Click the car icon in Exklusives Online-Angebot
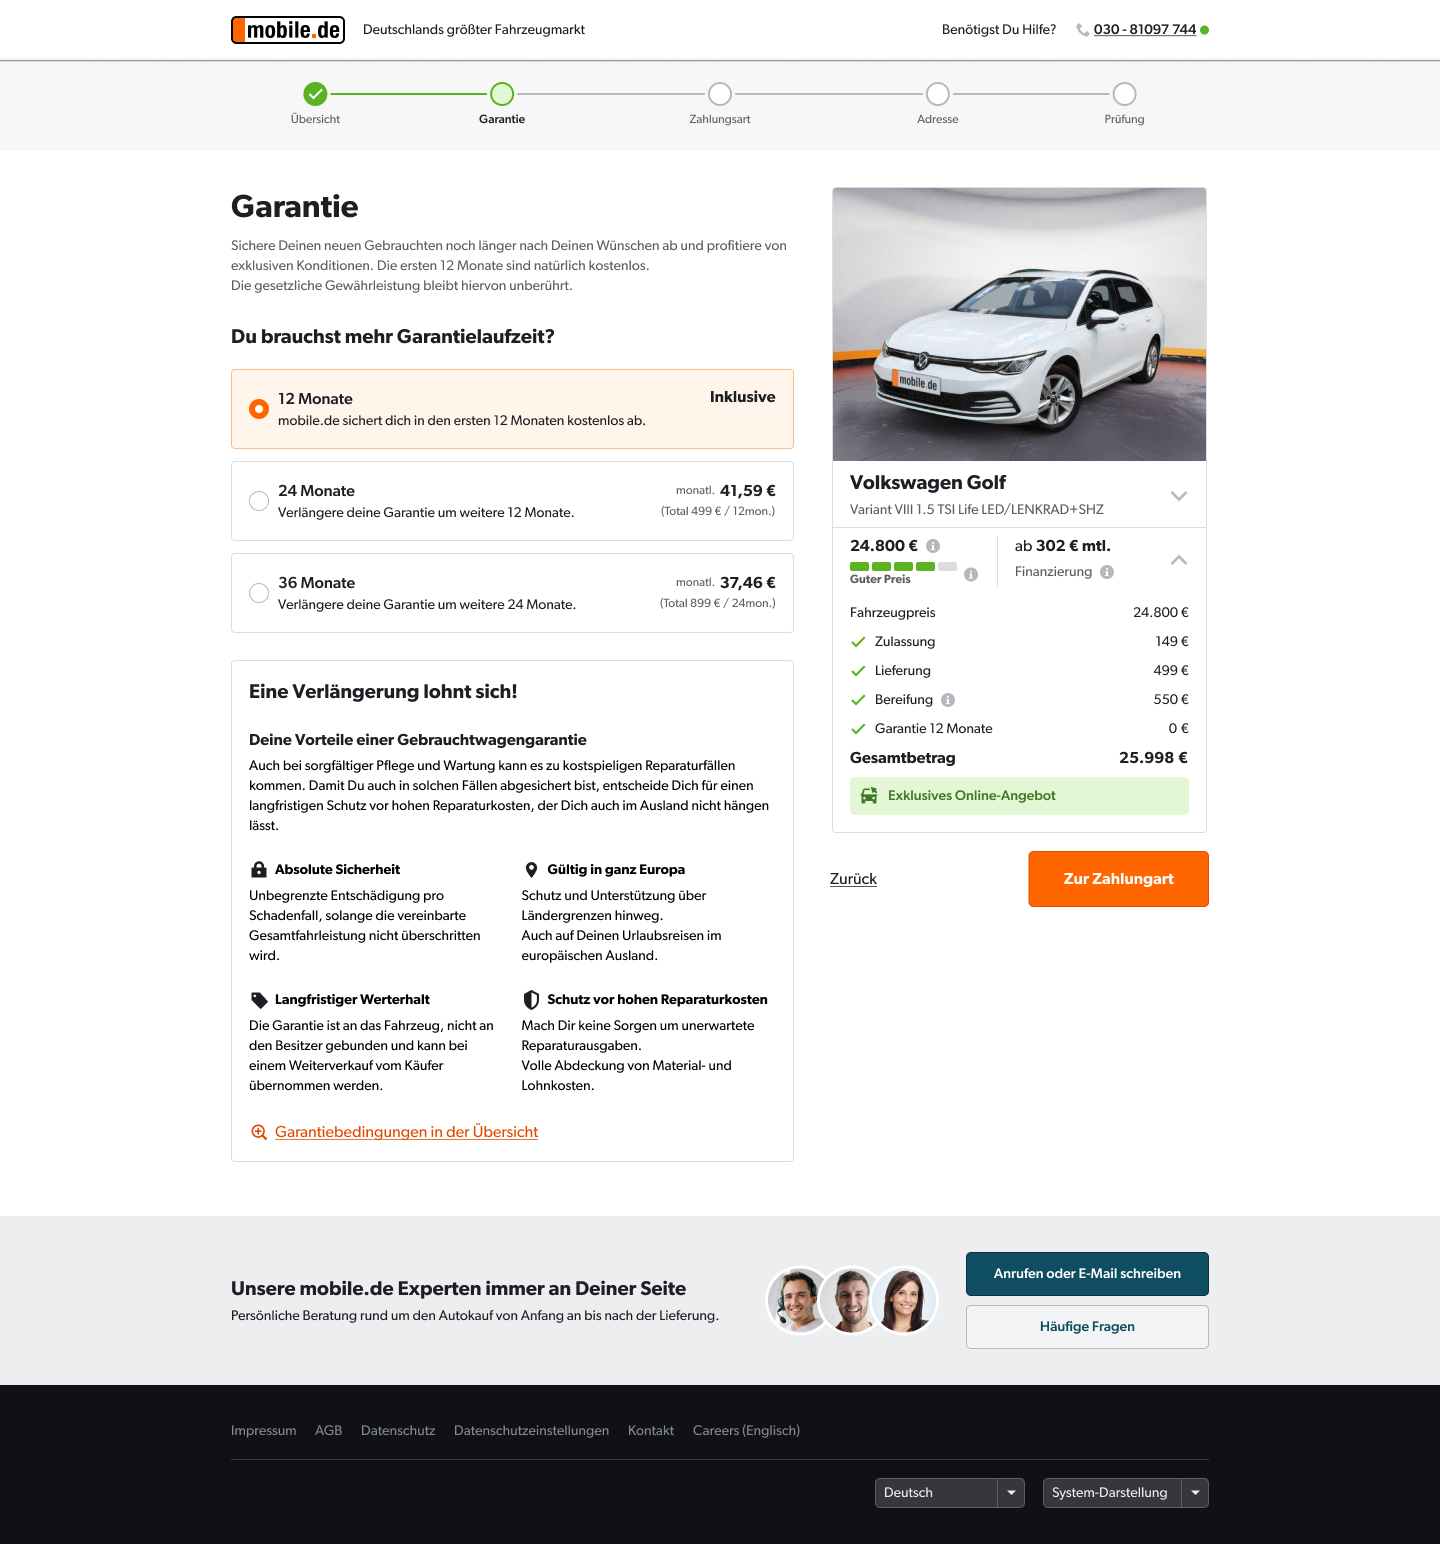The image size is (1440, 1544). (x=869, y=796)
